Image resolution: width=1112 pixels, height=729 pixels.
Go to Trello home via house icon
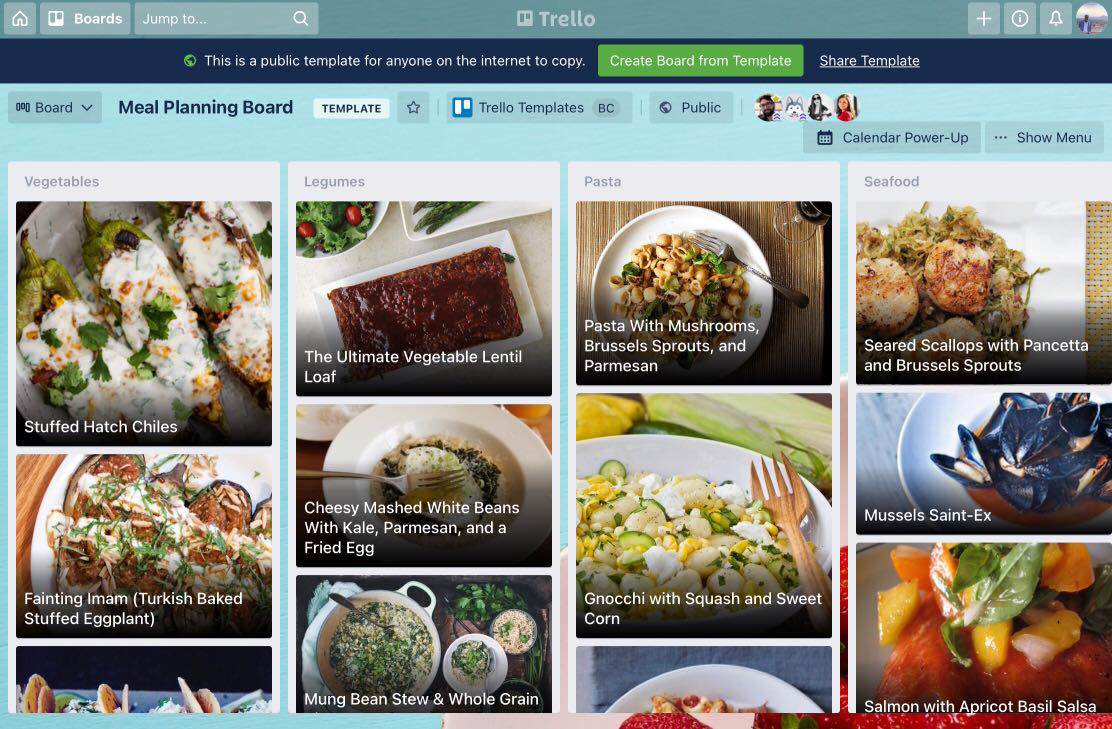(20, 18)
